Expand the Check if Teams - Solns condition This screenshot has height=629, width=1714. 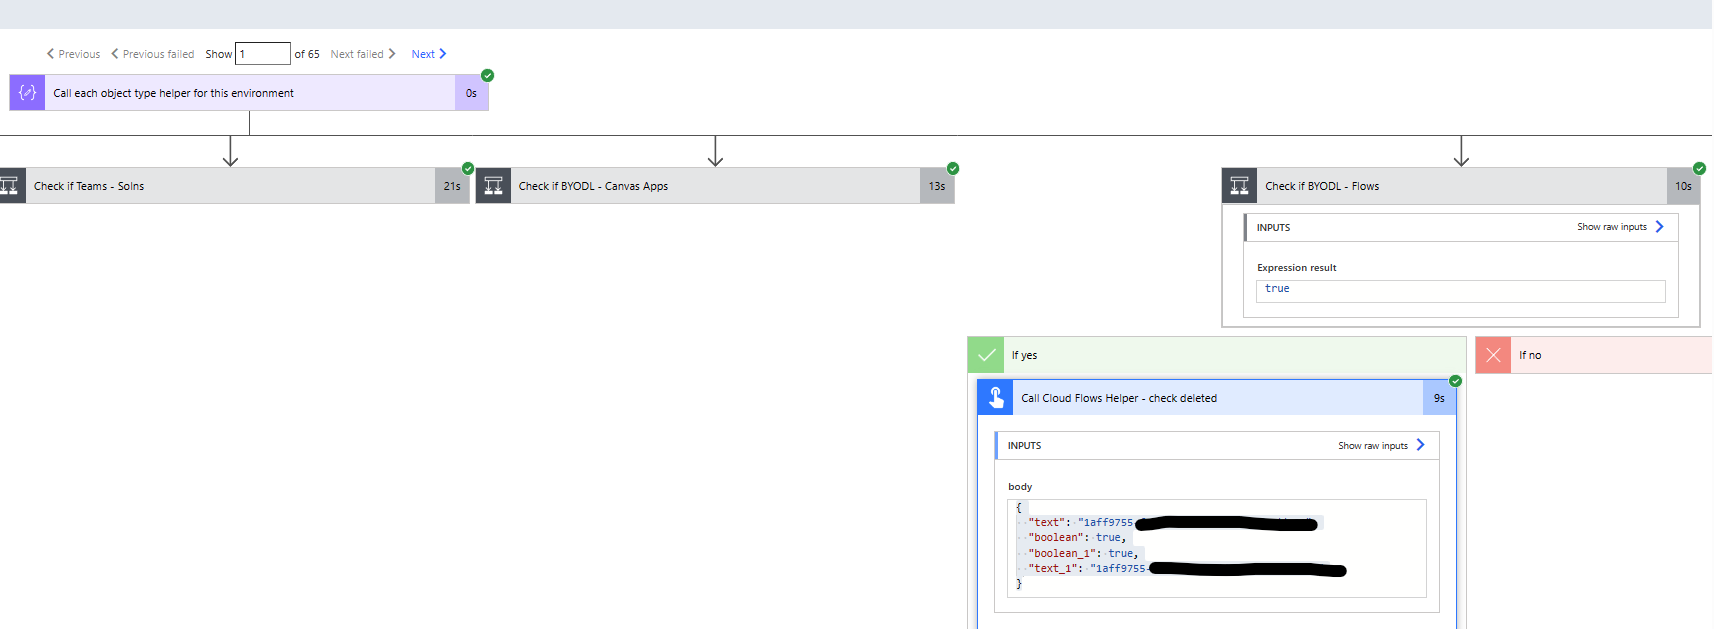tap(234, 186)
